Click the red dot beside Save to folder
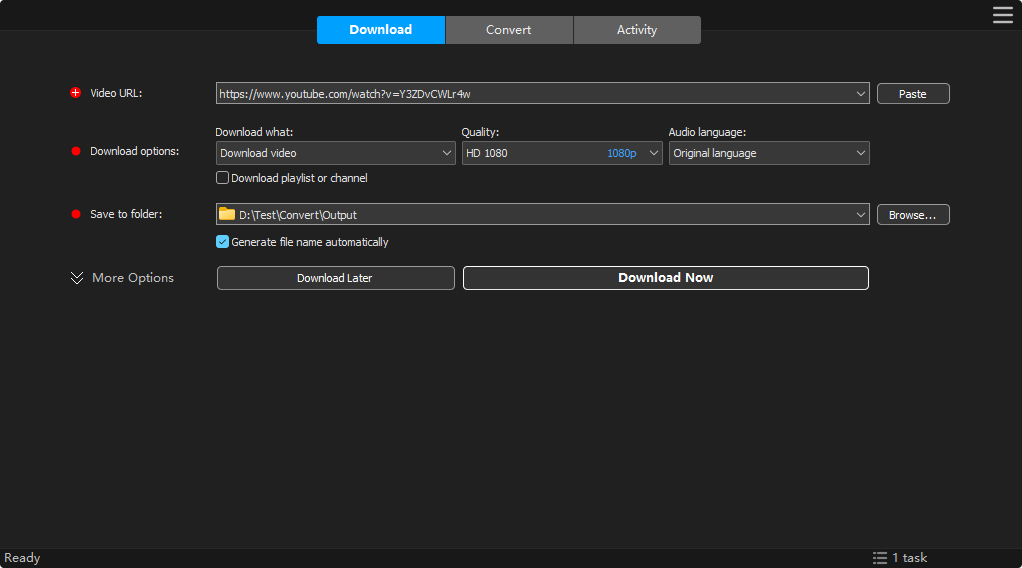The width and height of the screenshot is (1022, 568). coord(75,214)
